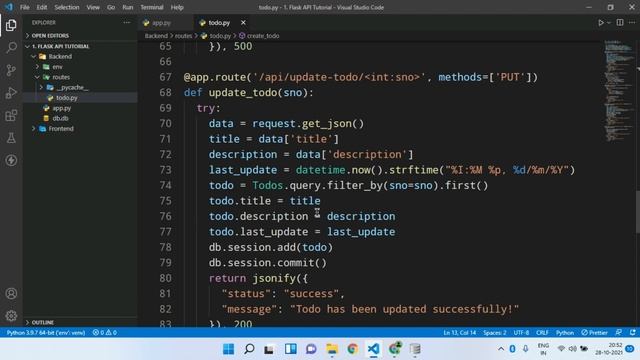Close the todo.py tab
The height and width of the screenshot is (360, 640).
click(x=243, y=23)
